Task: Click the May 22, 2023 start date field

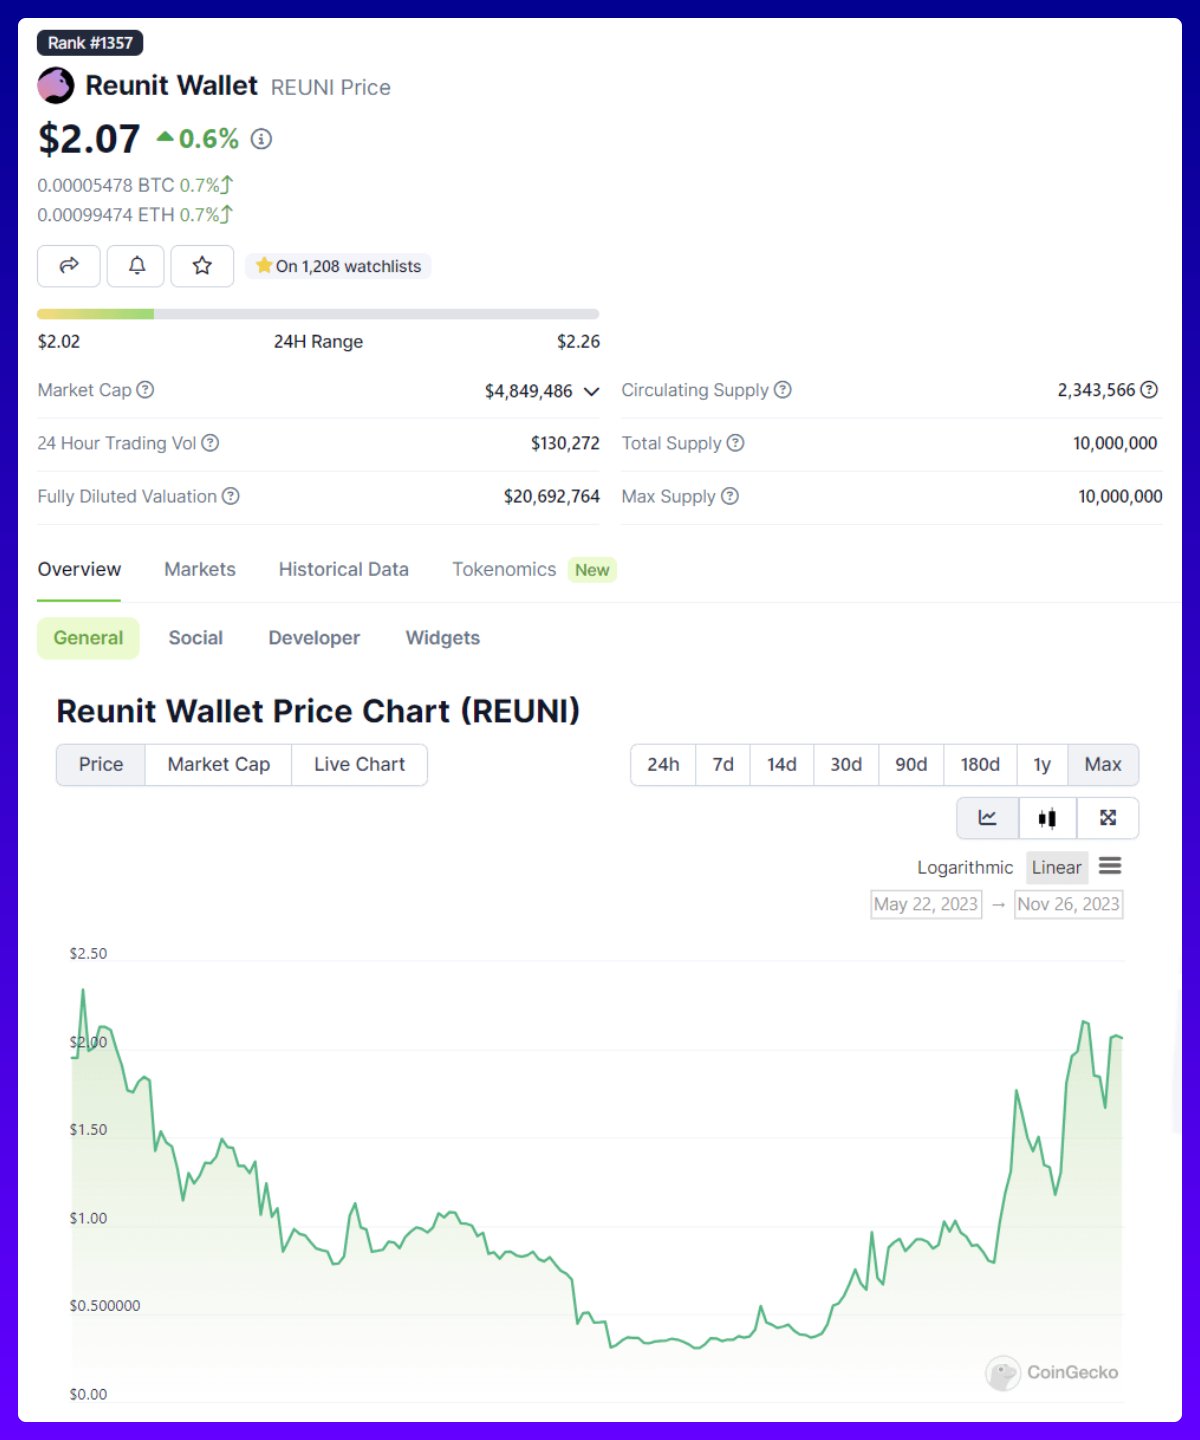Action: pos(925,904)
